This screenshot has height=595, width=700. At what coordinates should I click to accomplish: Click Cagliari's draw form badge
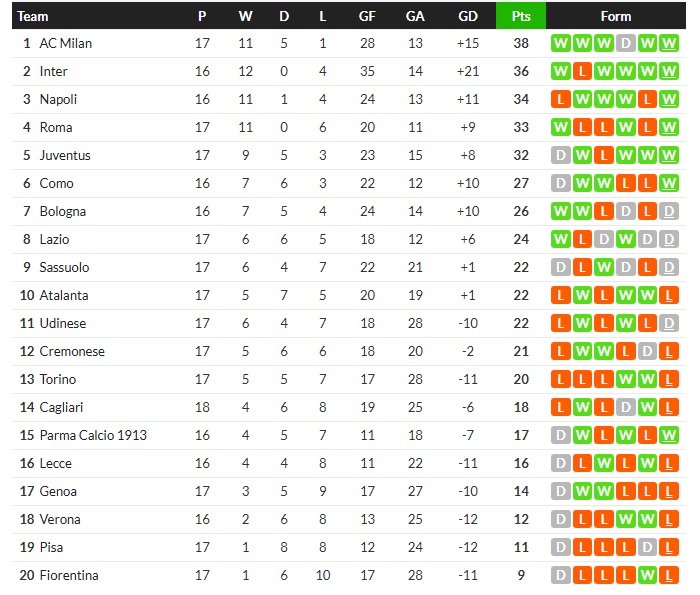(x=625, y=408)
